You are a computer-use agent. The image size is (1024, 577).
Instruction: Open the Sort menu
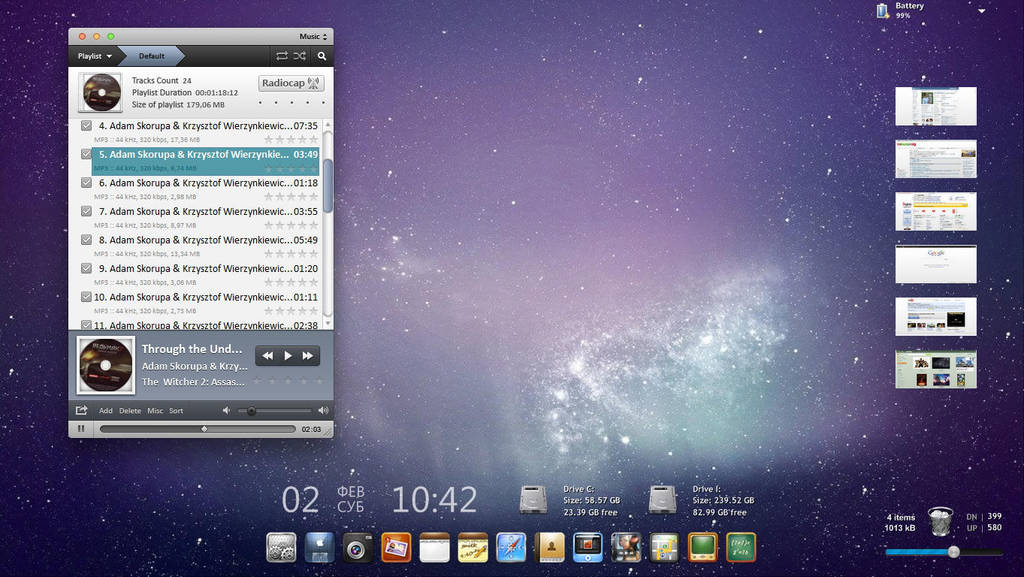[176, 411]
